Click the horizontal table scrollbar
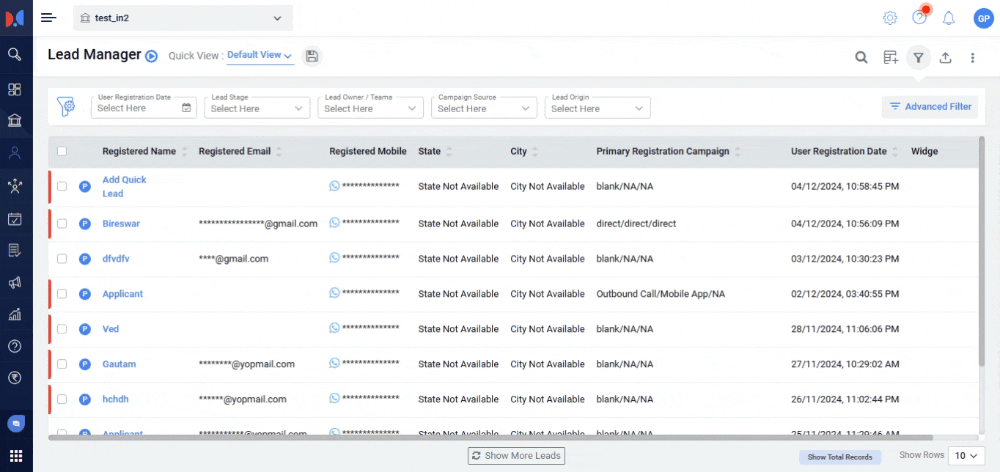 (491, 438)
